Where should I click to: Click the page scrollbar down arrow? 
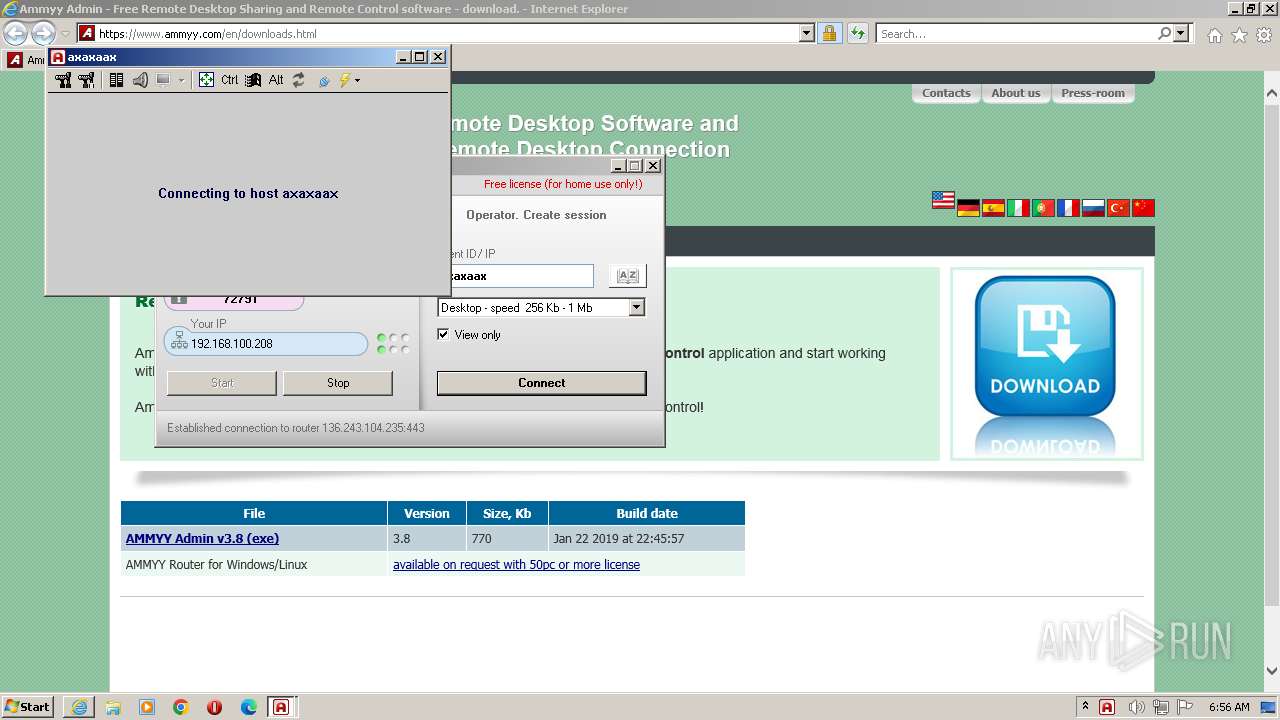[1272, 671]
